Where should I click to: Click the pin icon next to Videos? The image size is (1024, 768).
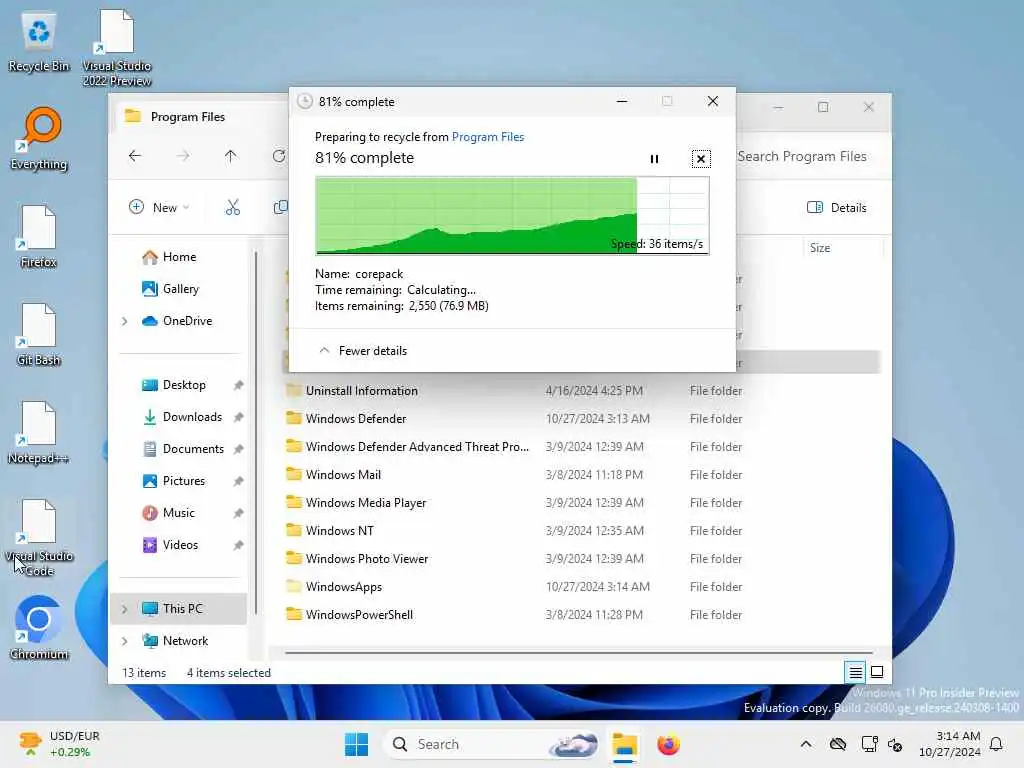[x=238, y=545]
